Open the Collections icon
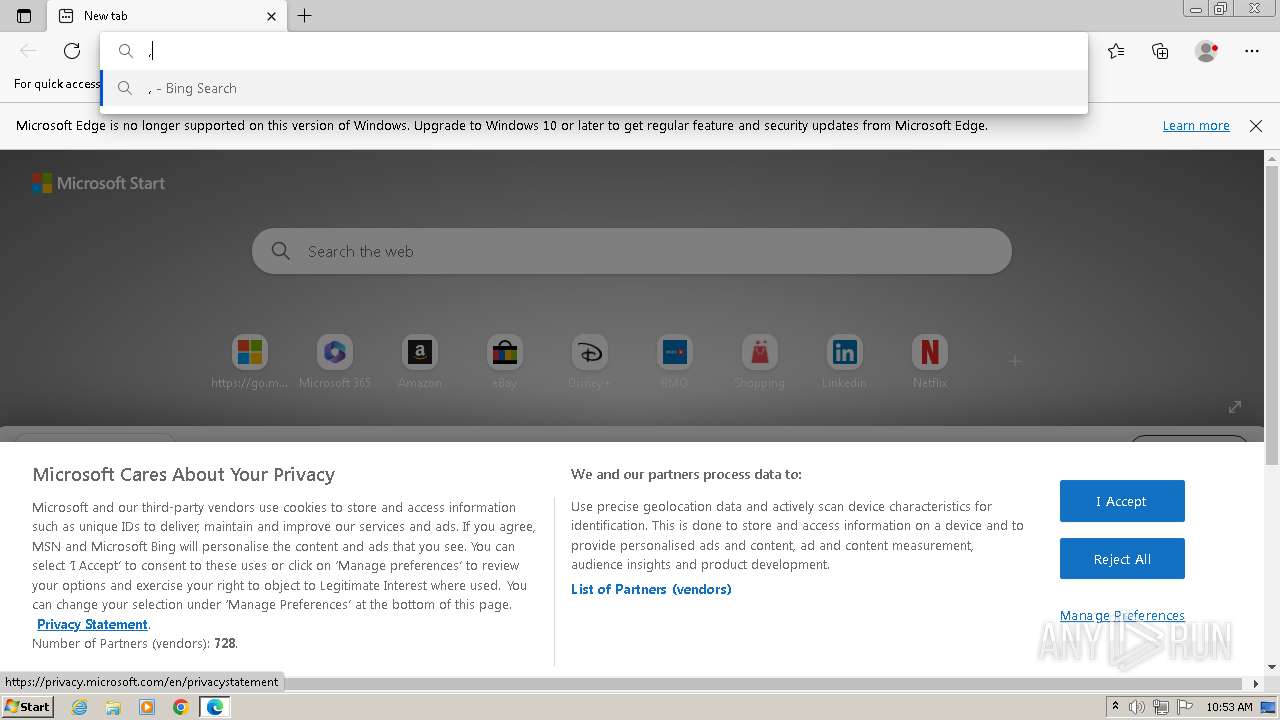Image resolution: width=1280 pixels, height=720 pixels. click(1160, 51)
